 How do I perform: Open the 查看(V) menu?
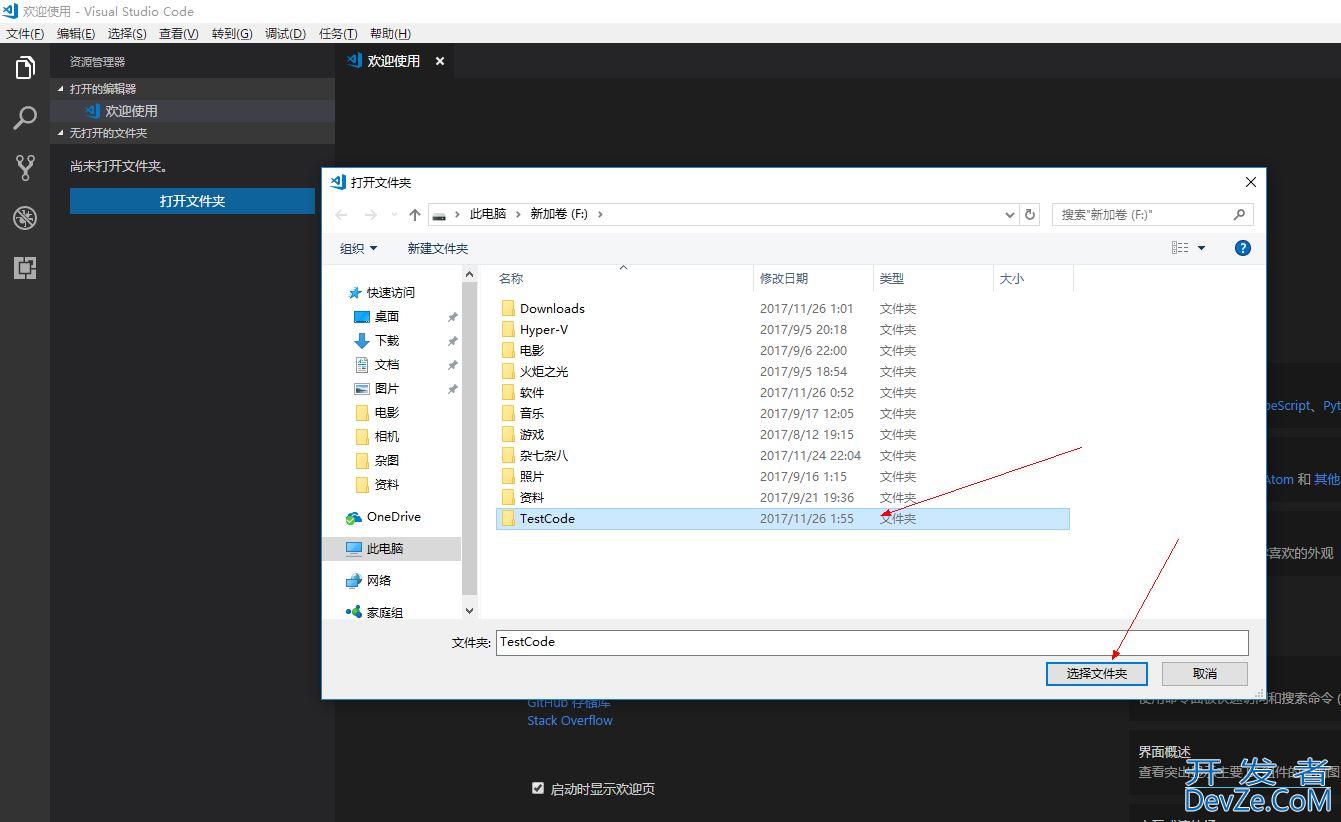[179, 33]
